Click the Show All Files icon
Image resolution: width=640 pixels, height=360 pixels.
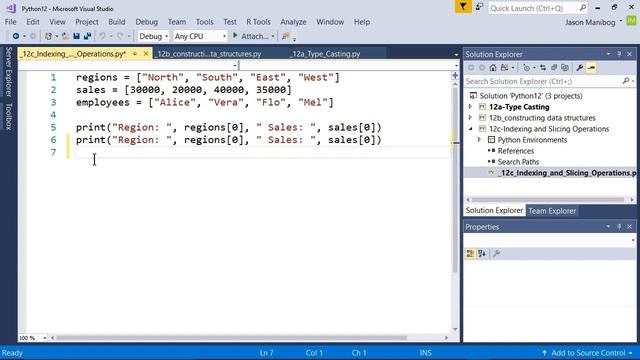[565, 68]
